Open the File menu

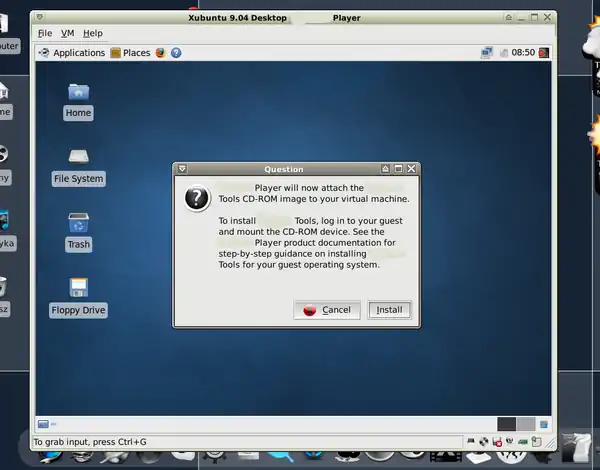coord(44,33)
